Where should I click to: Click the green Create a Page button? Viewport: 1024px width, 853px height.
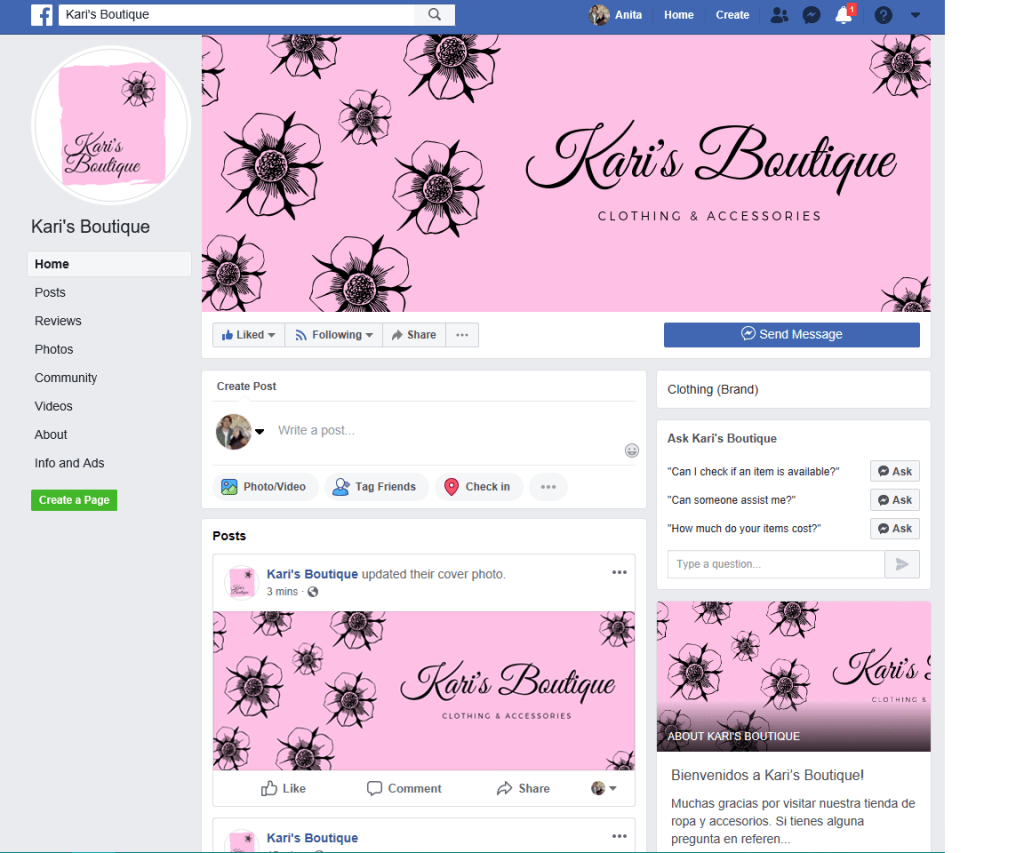pyautogui.click(x=74, y=500)
